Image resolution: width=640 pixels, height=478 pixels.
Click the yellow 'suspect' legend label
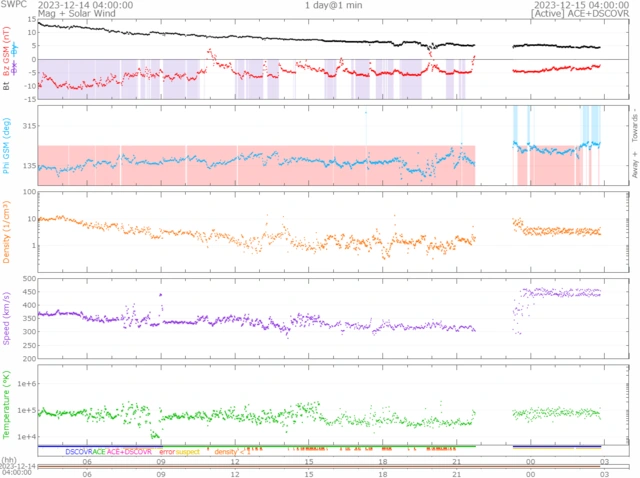tap(188, 452)
